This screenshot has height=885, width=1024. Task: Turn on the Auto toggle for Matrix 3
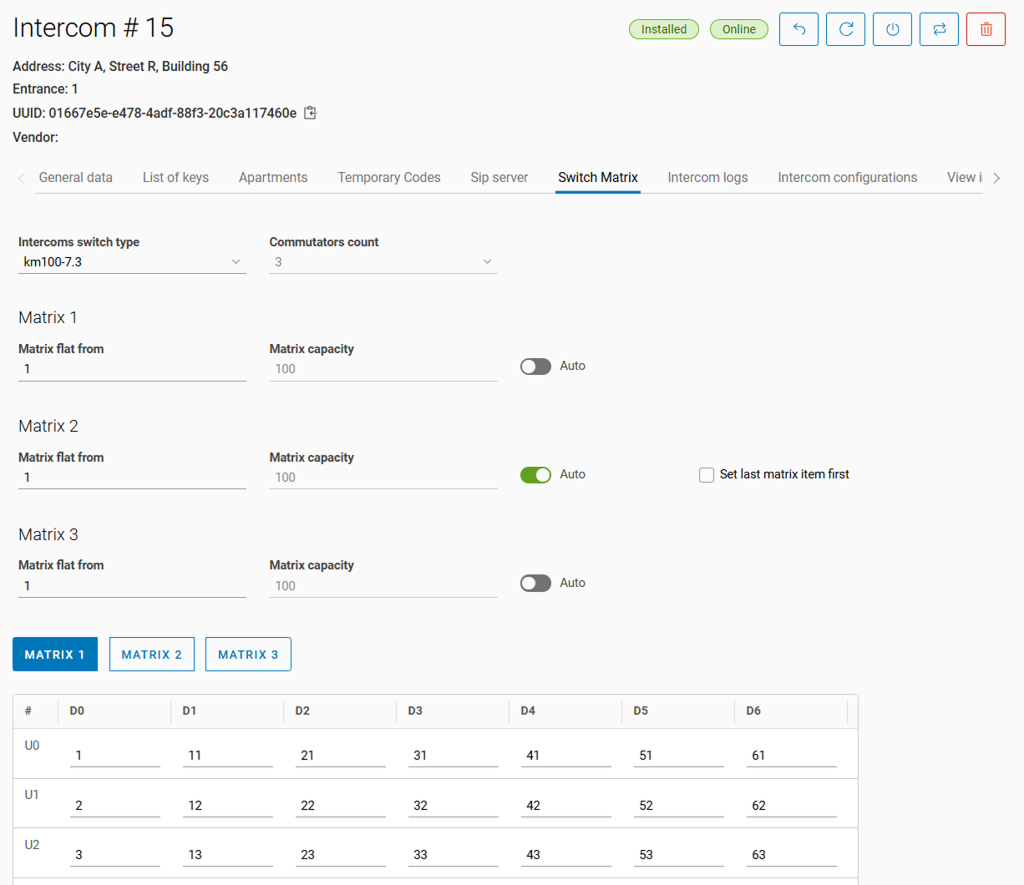click(536, 583)
